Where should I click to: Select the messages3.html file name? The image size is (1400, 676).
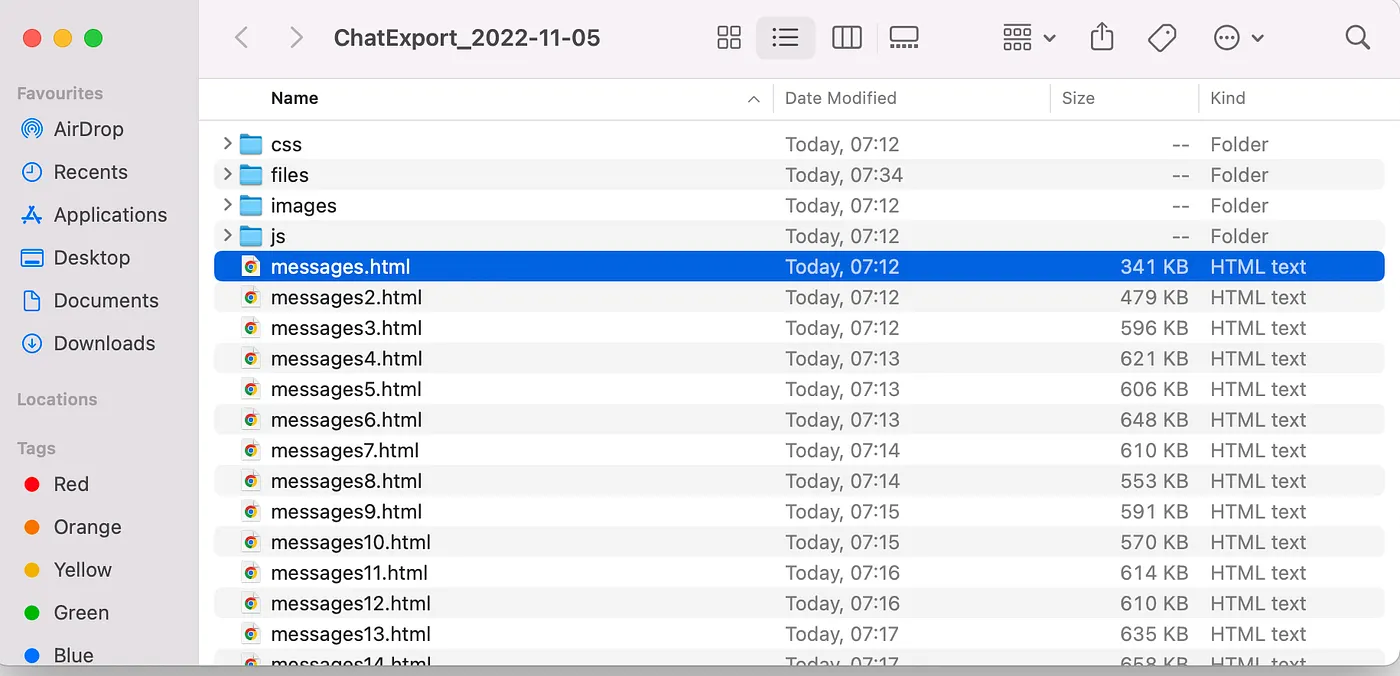pyautogui.click(x=346, y=328)
